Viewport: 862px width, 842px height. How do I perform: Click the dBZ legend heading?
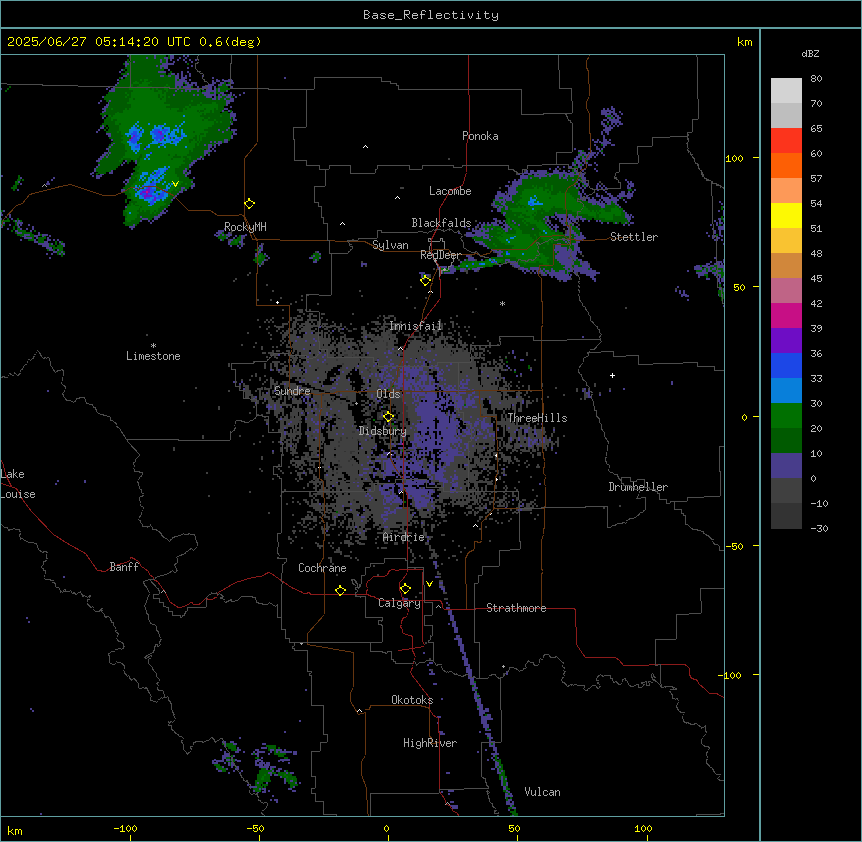click(x=810, y=54)
